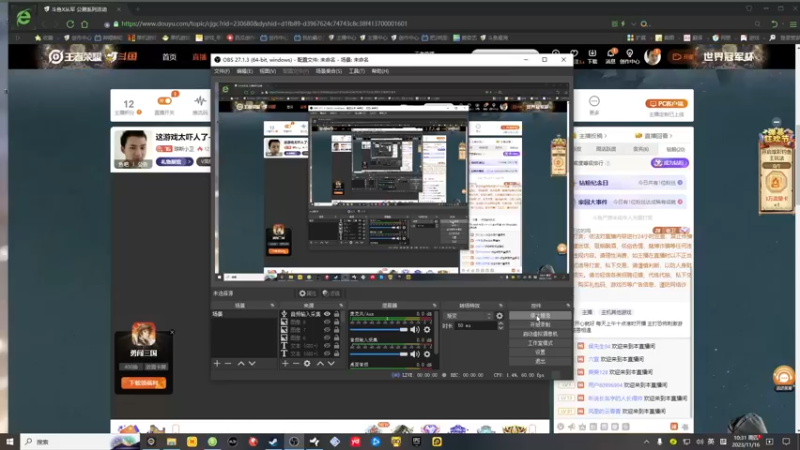Click 开始录制 to start recording

pyautogui.click(x=540, y=324)
